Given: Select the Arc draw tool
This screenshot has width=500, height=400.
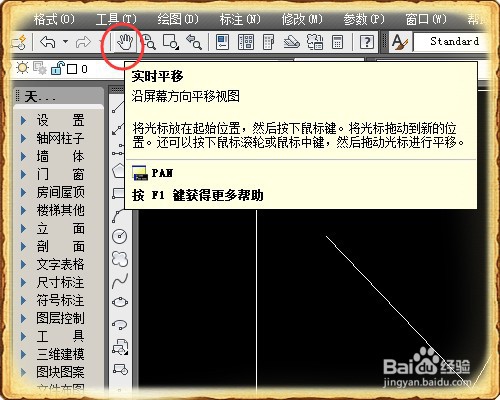Looking at the screenshot, I should [118, 216].
